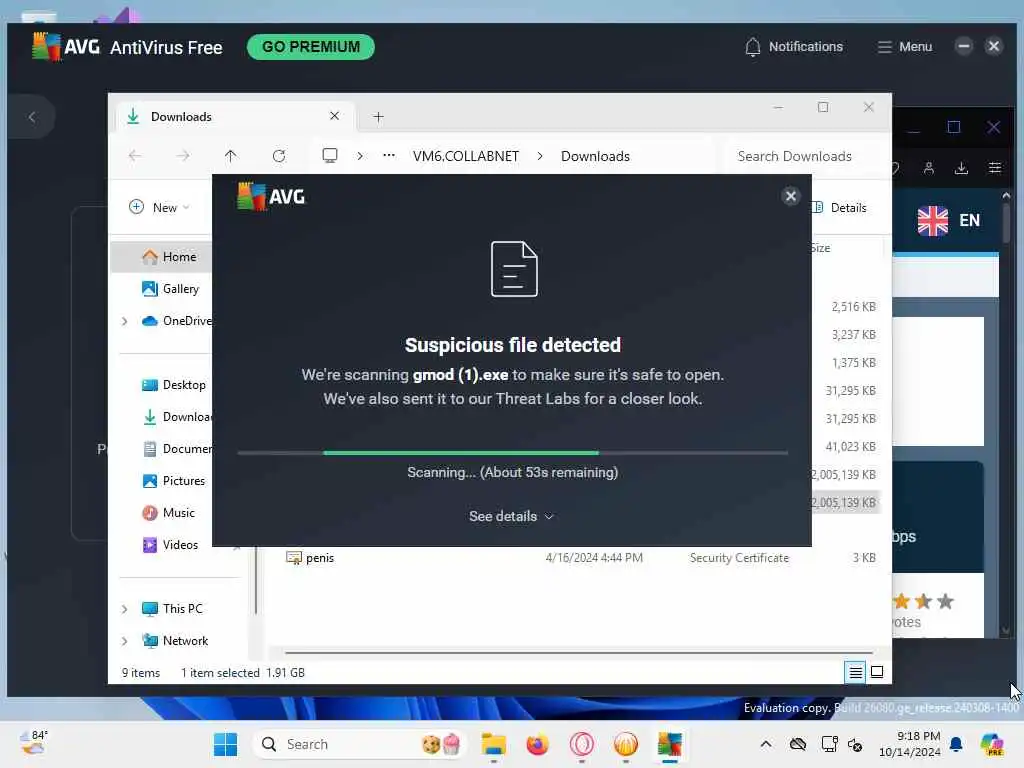The image size is (1024, 768).
Task: Expand the This PC tree node
Action: pos(125,609)
